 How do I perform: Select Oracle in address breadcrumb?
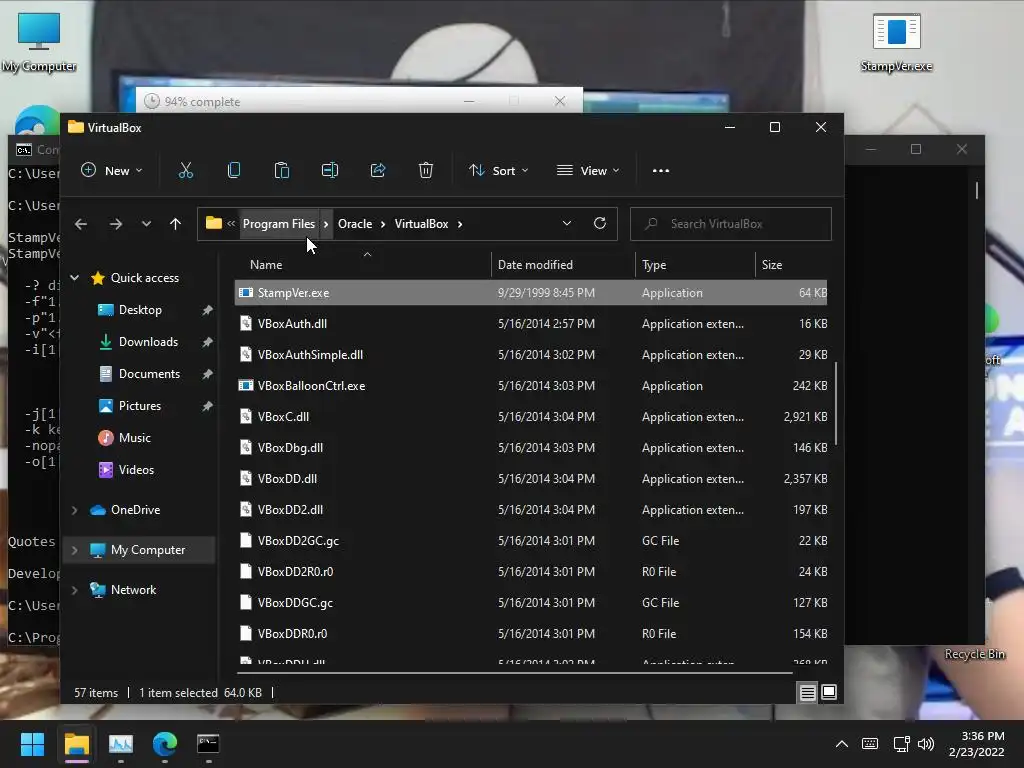tap(355, 224)
